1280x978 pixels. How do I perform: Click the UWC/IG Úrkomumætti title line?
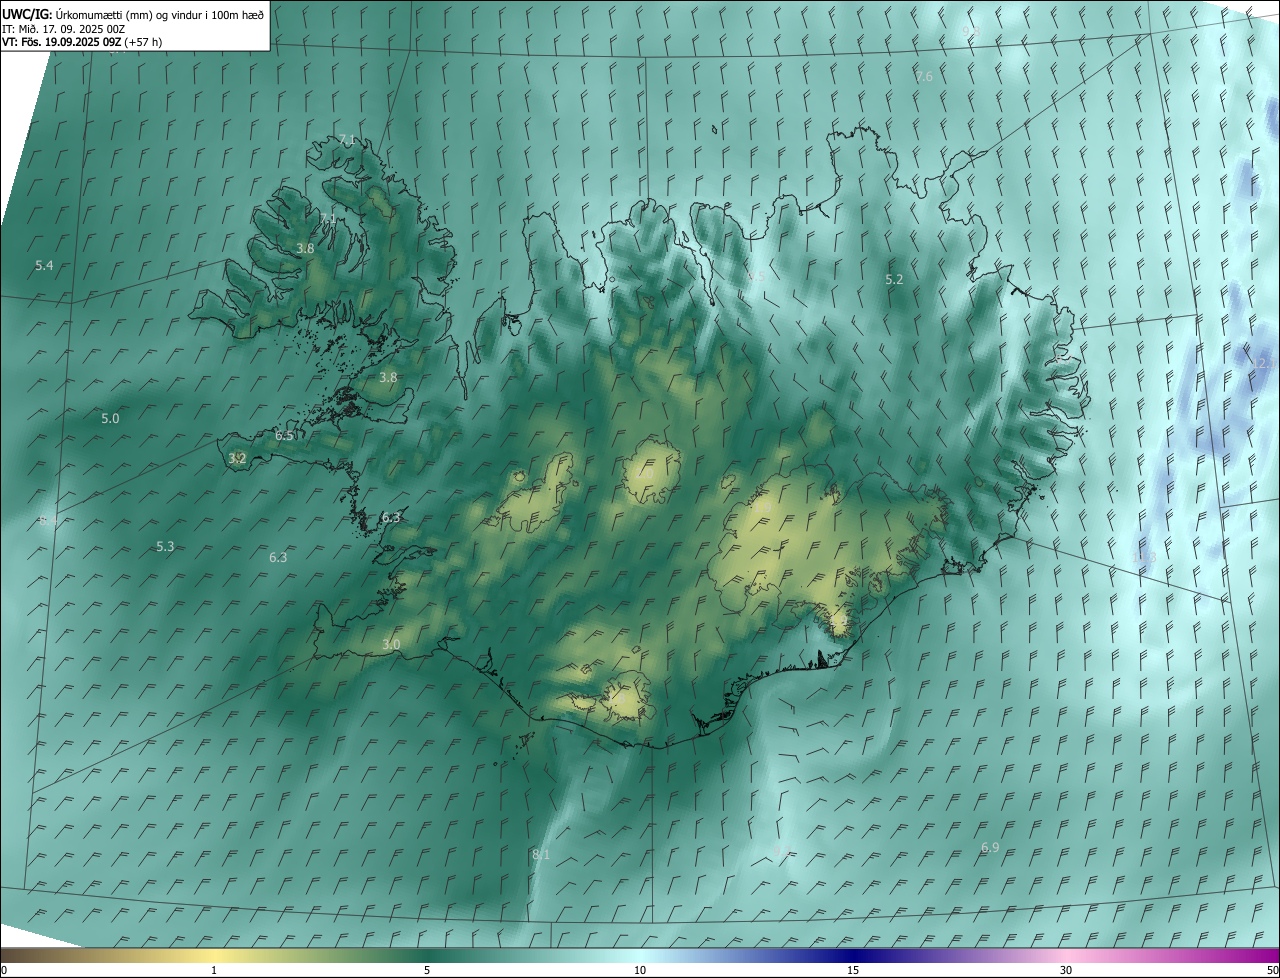coord(134,14)
